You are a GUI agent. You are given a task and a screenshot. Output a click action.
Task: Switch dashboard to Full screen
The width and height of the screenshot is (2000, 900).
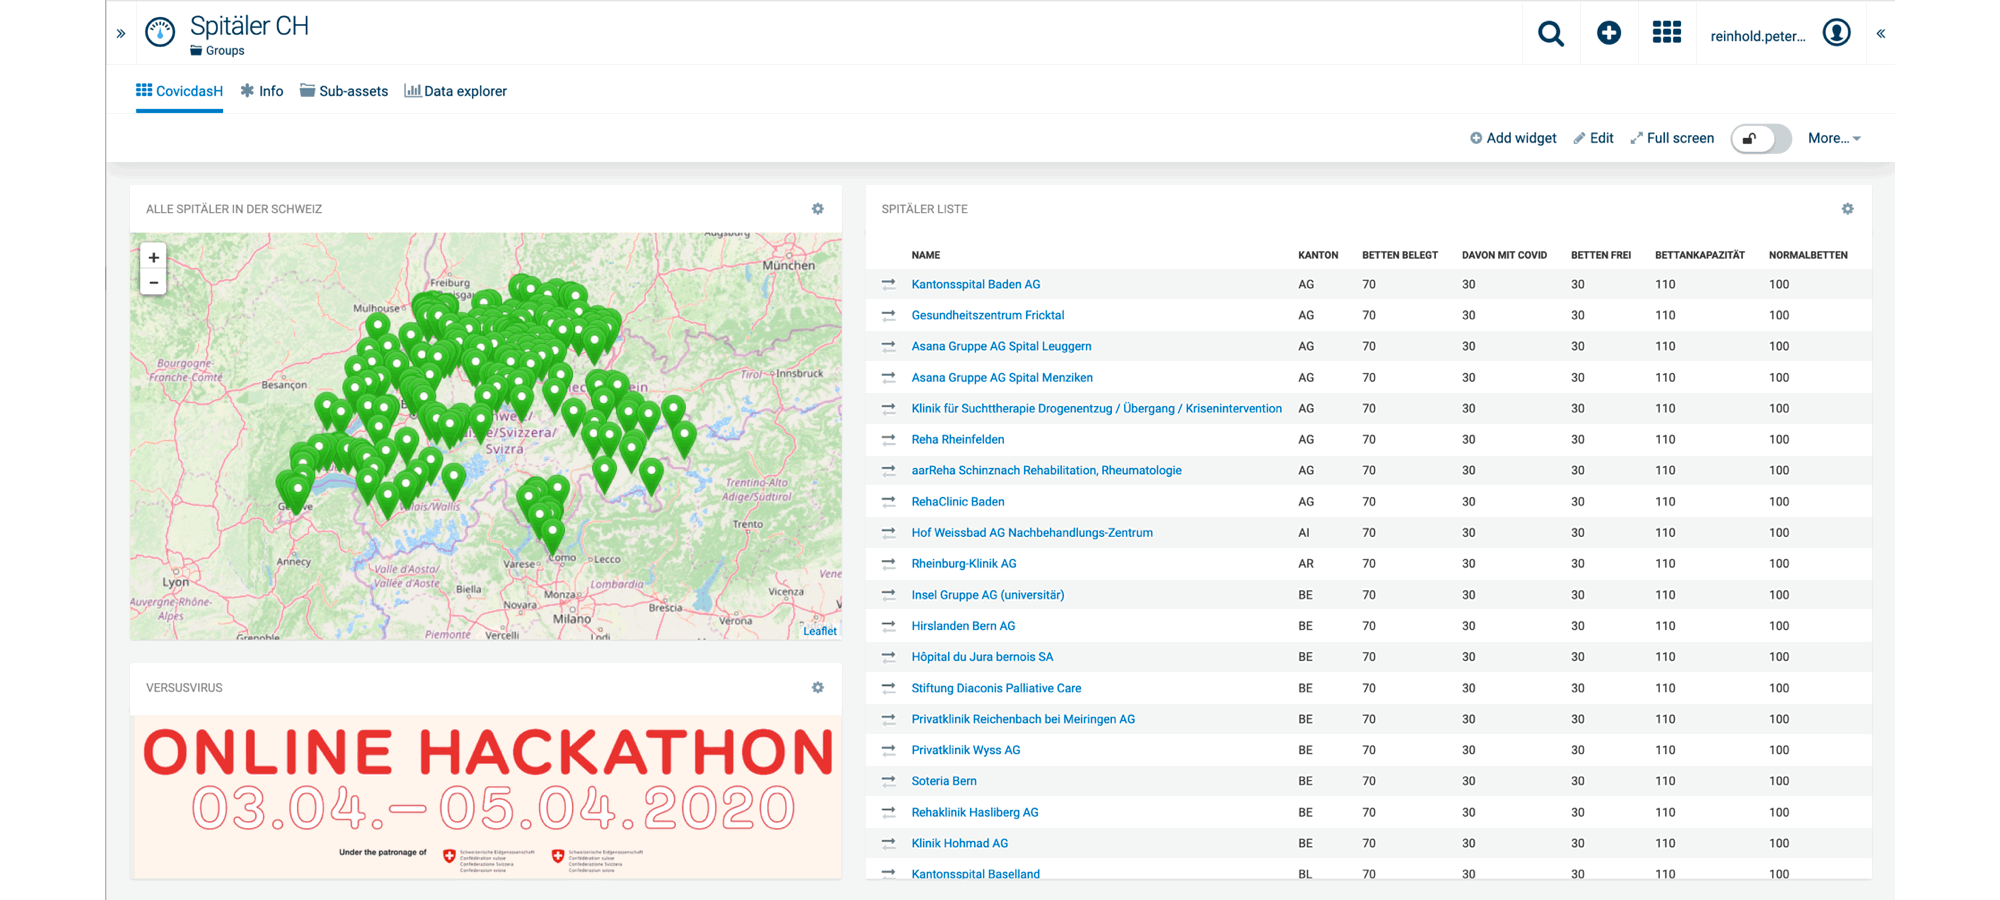[x=1672, y=139]
